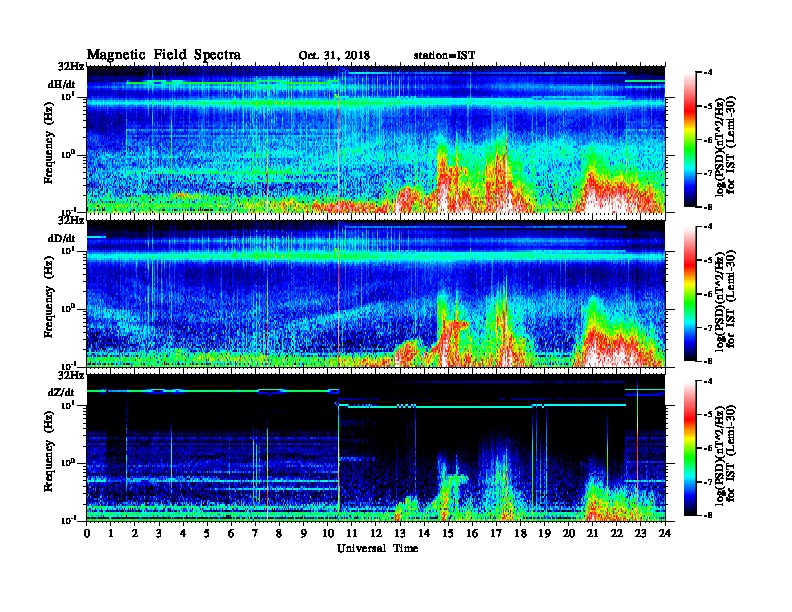Click the dH/dt spectrogram plot area
792x612 pixels.
coord(376,139)
